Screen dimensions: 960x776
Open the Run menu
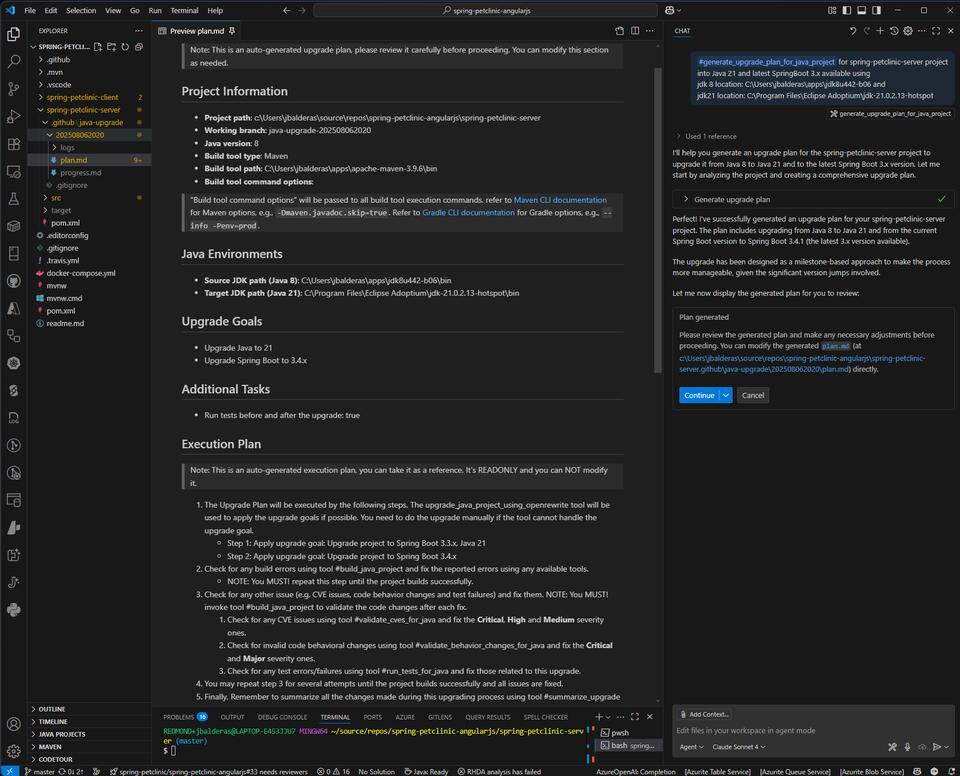point(155,10)
